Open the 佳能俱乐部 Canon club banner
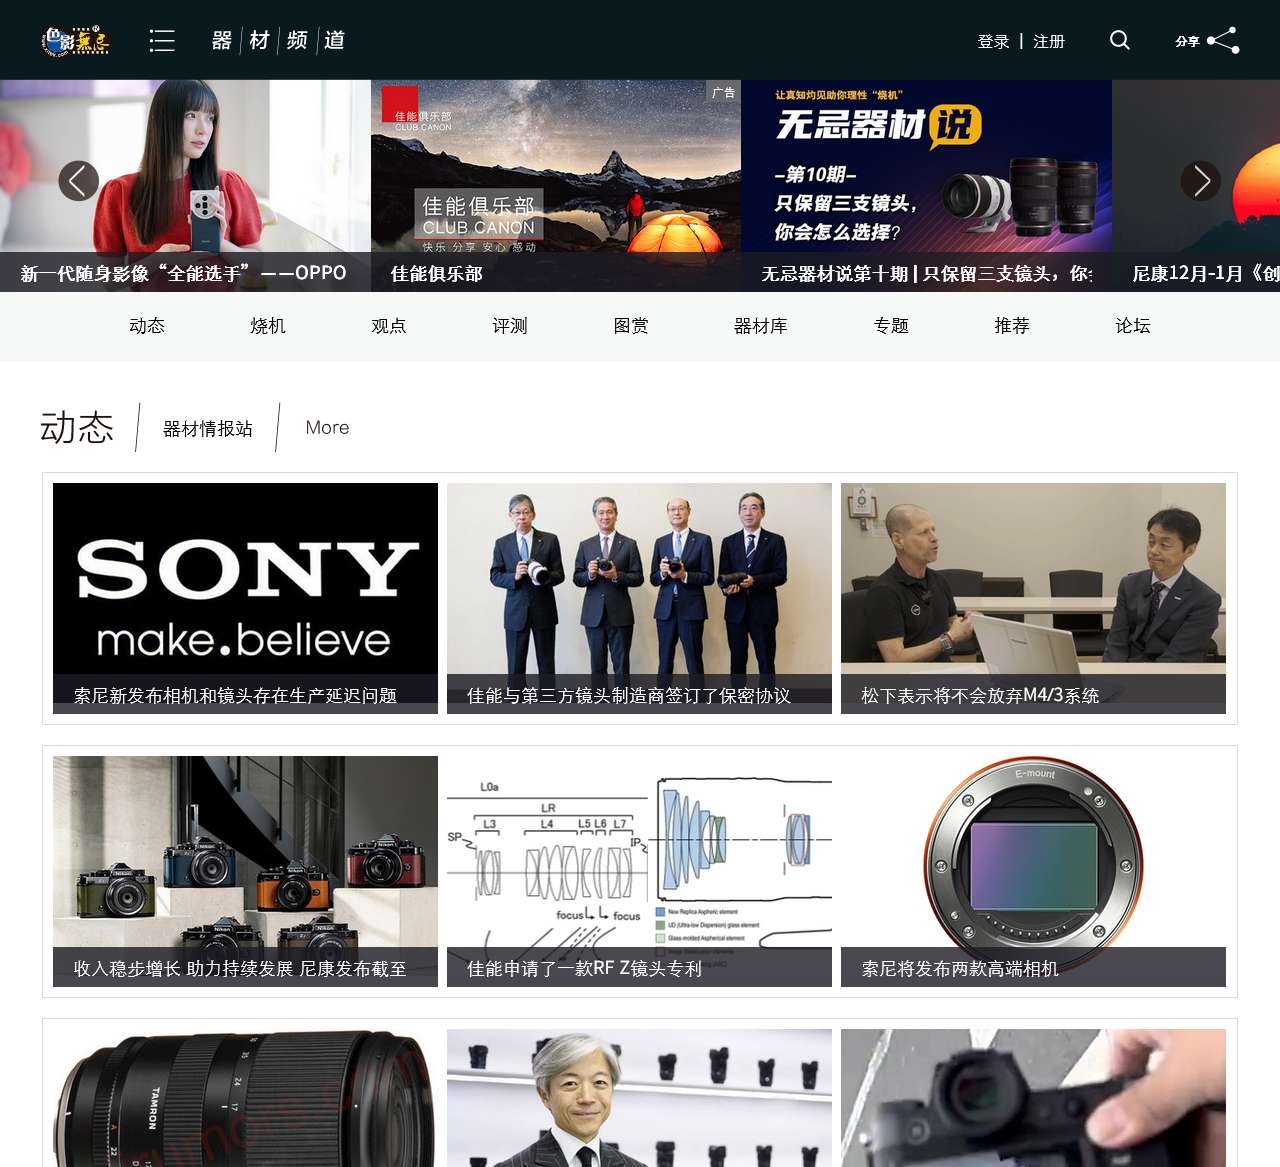 coord(556,186)
